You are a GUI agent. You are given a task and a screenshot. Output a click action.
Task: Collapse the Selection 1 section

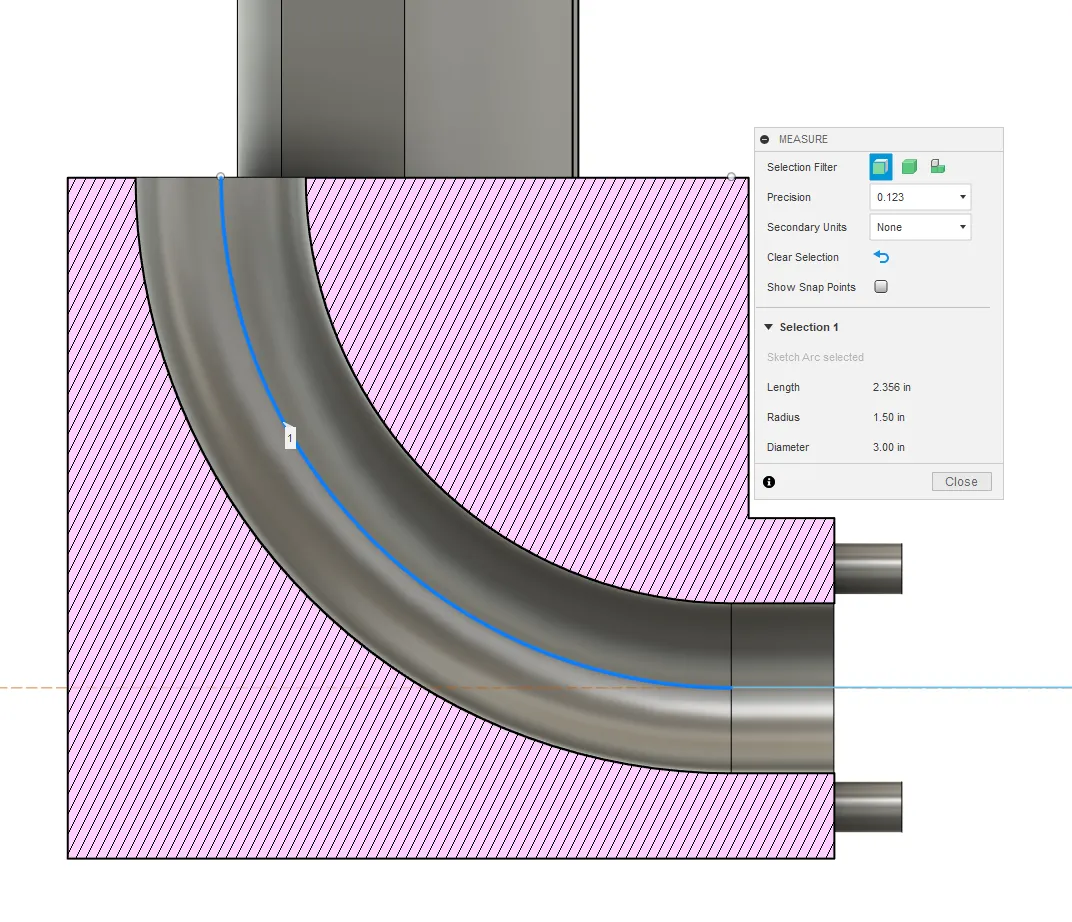point(768,327)
